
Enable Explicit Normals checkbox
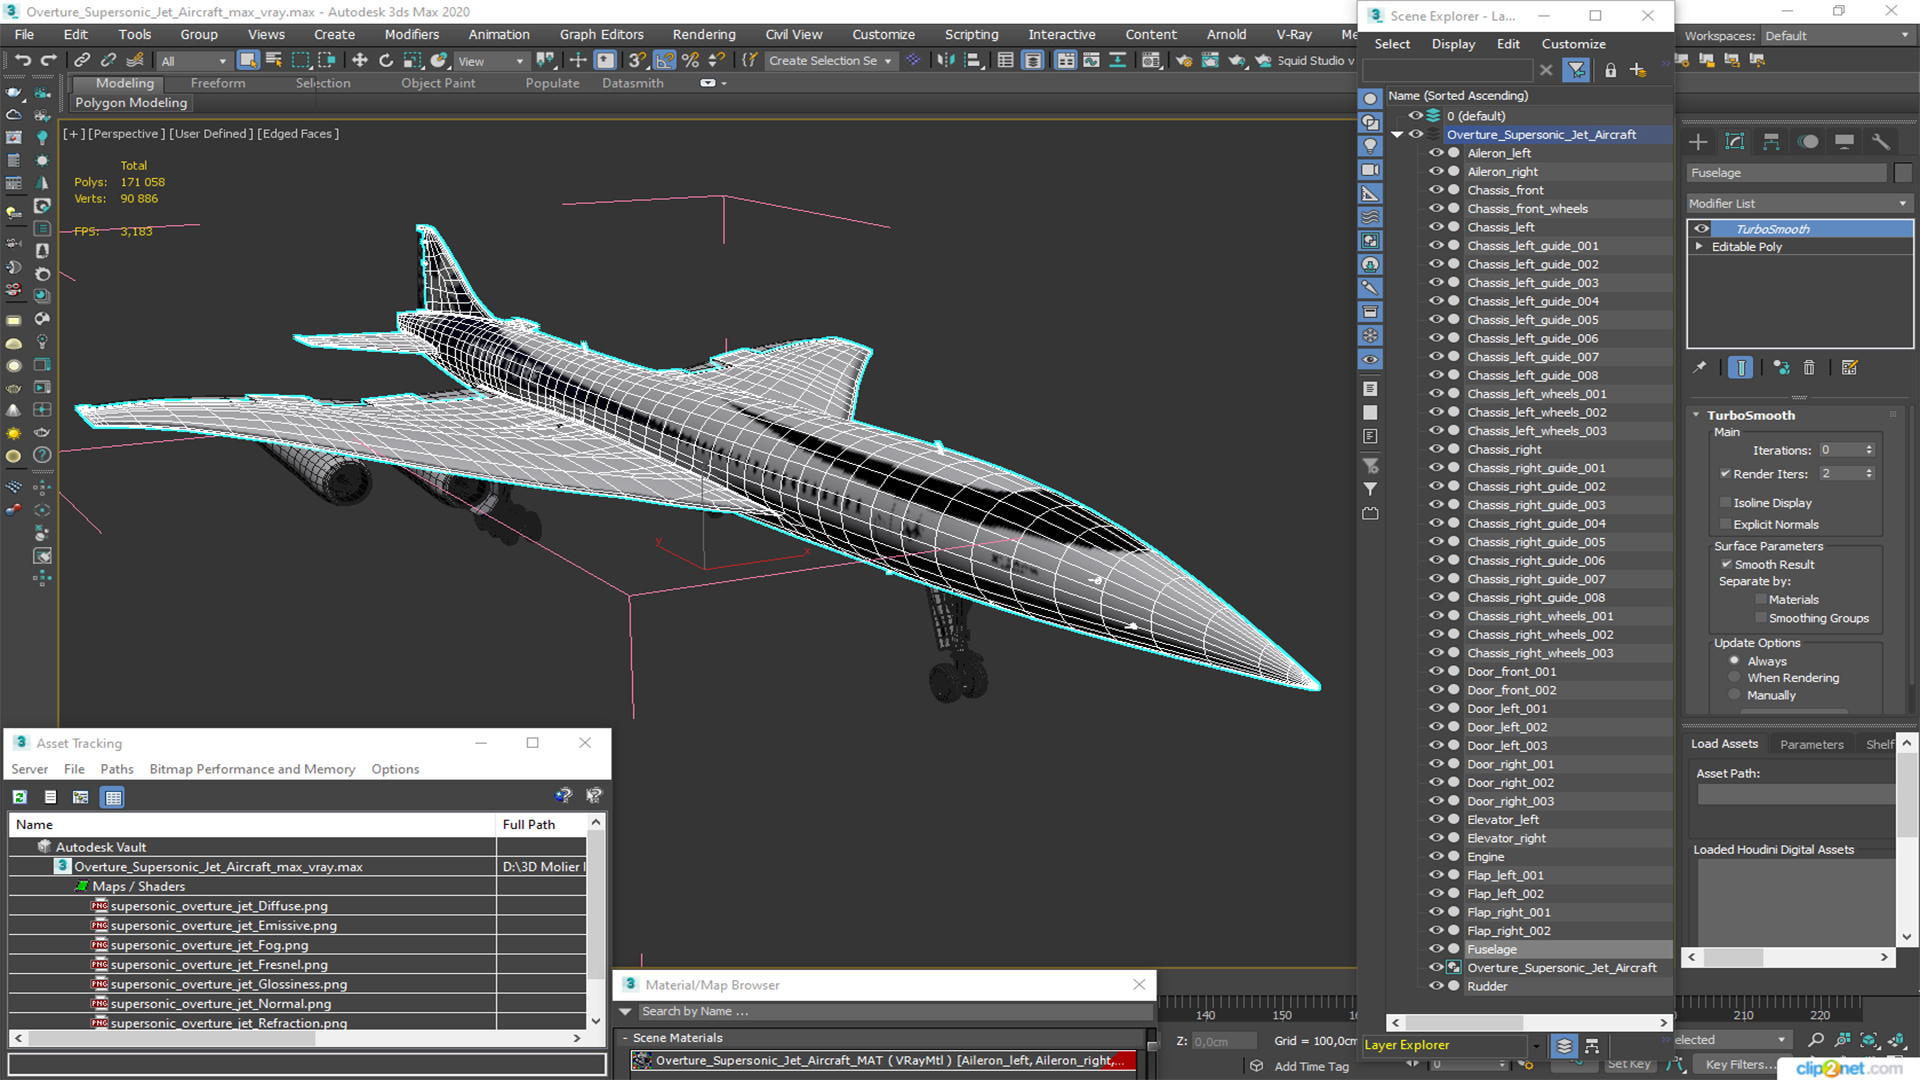click(1725, 525)
